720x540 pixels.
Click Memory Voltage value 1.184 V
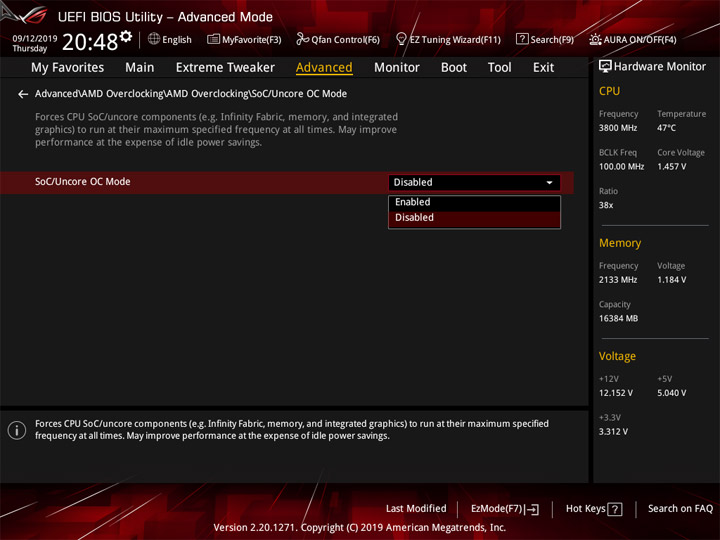(x=672, y=280)
